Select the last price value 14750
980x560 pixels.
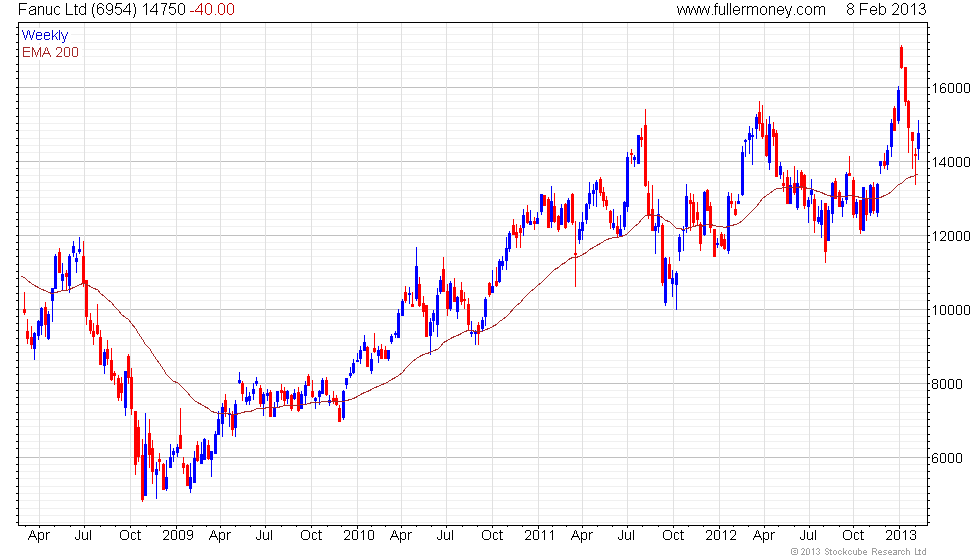[164, 9]
